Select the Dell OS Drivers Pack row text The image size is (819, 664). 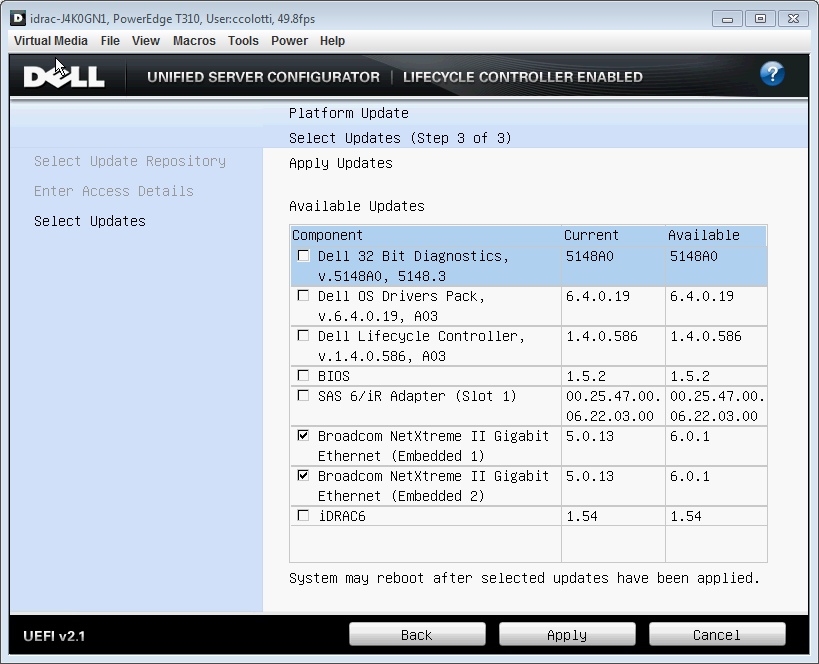click(401, 306)
